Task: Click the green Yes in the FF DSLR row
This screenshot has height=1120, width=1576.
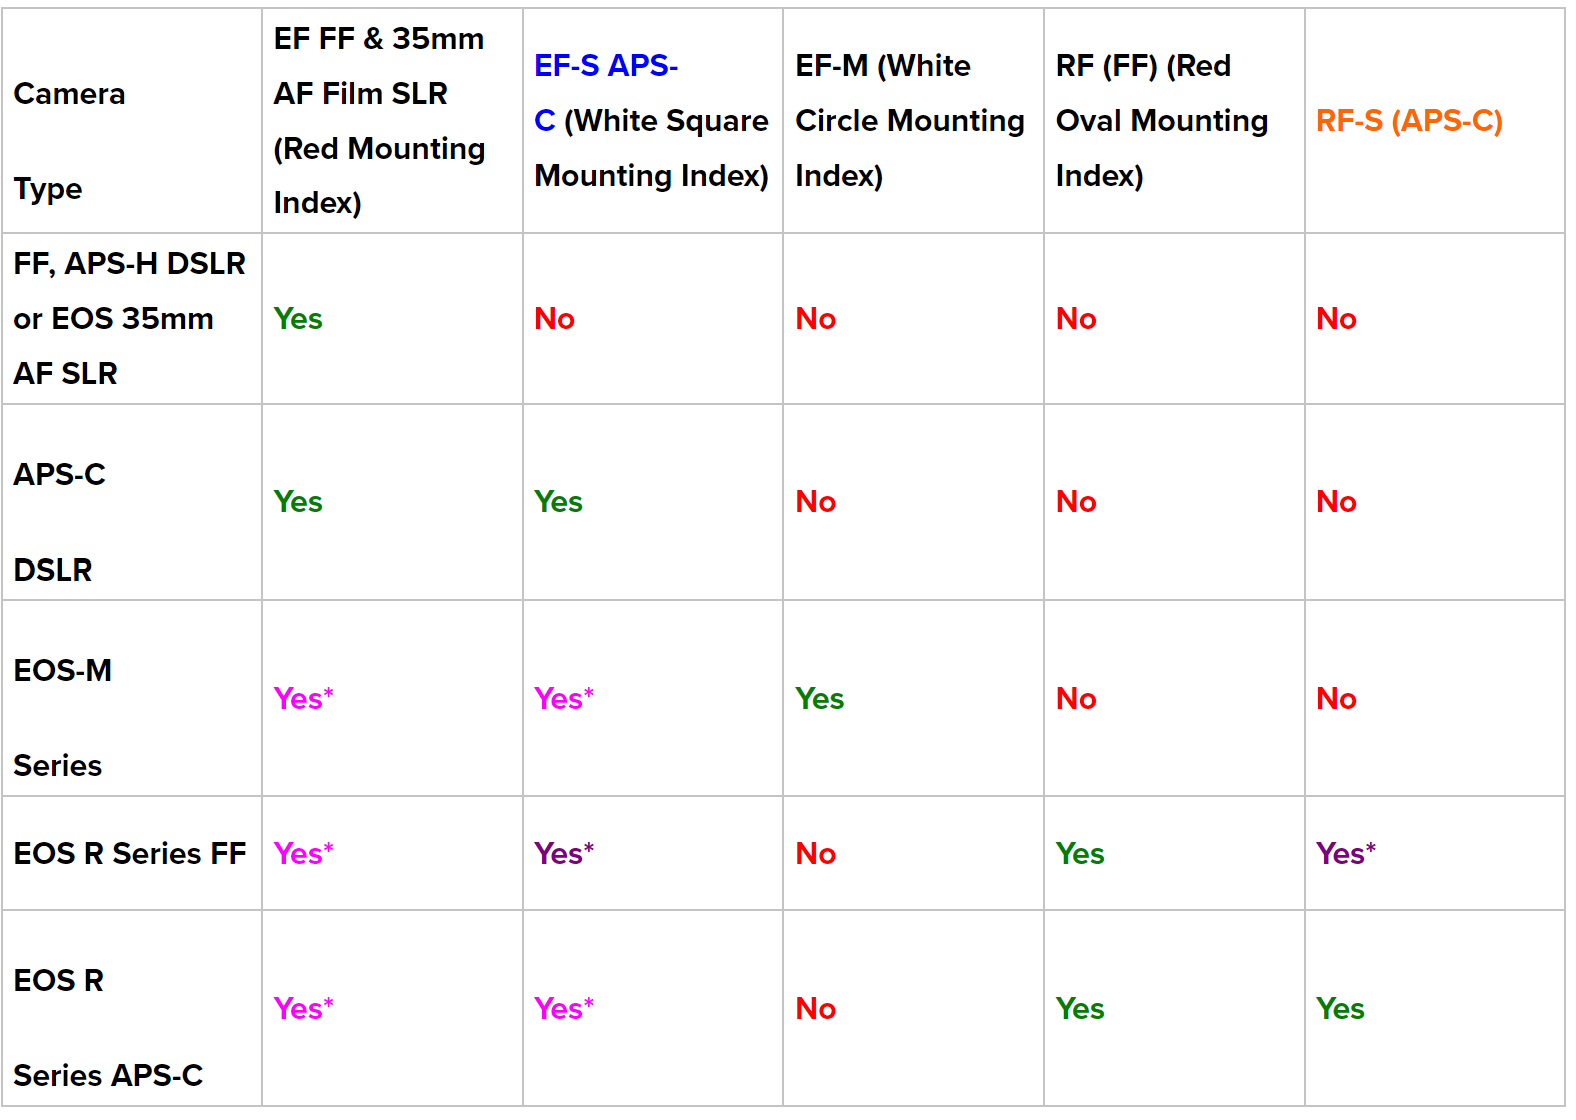Action: [x=298, y=319]
